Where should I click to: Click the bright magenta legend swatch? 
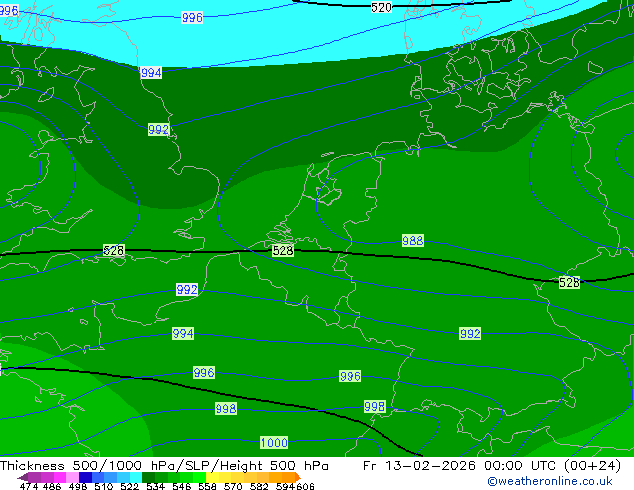click(60, 477)
